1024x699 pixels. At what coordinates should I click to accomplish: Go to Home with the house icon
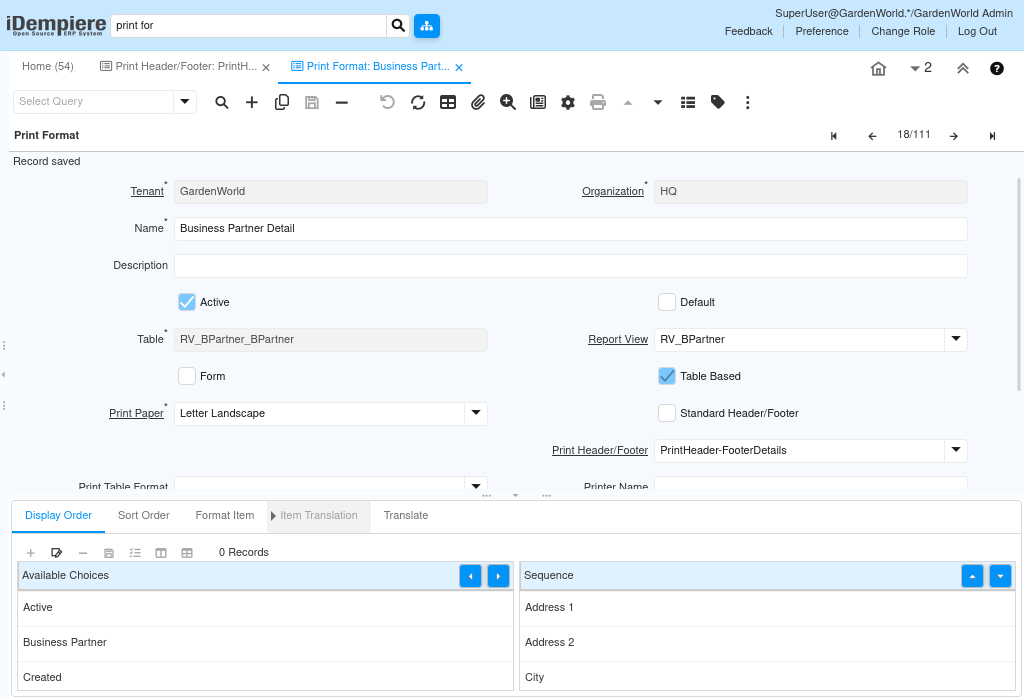[878, 69]
